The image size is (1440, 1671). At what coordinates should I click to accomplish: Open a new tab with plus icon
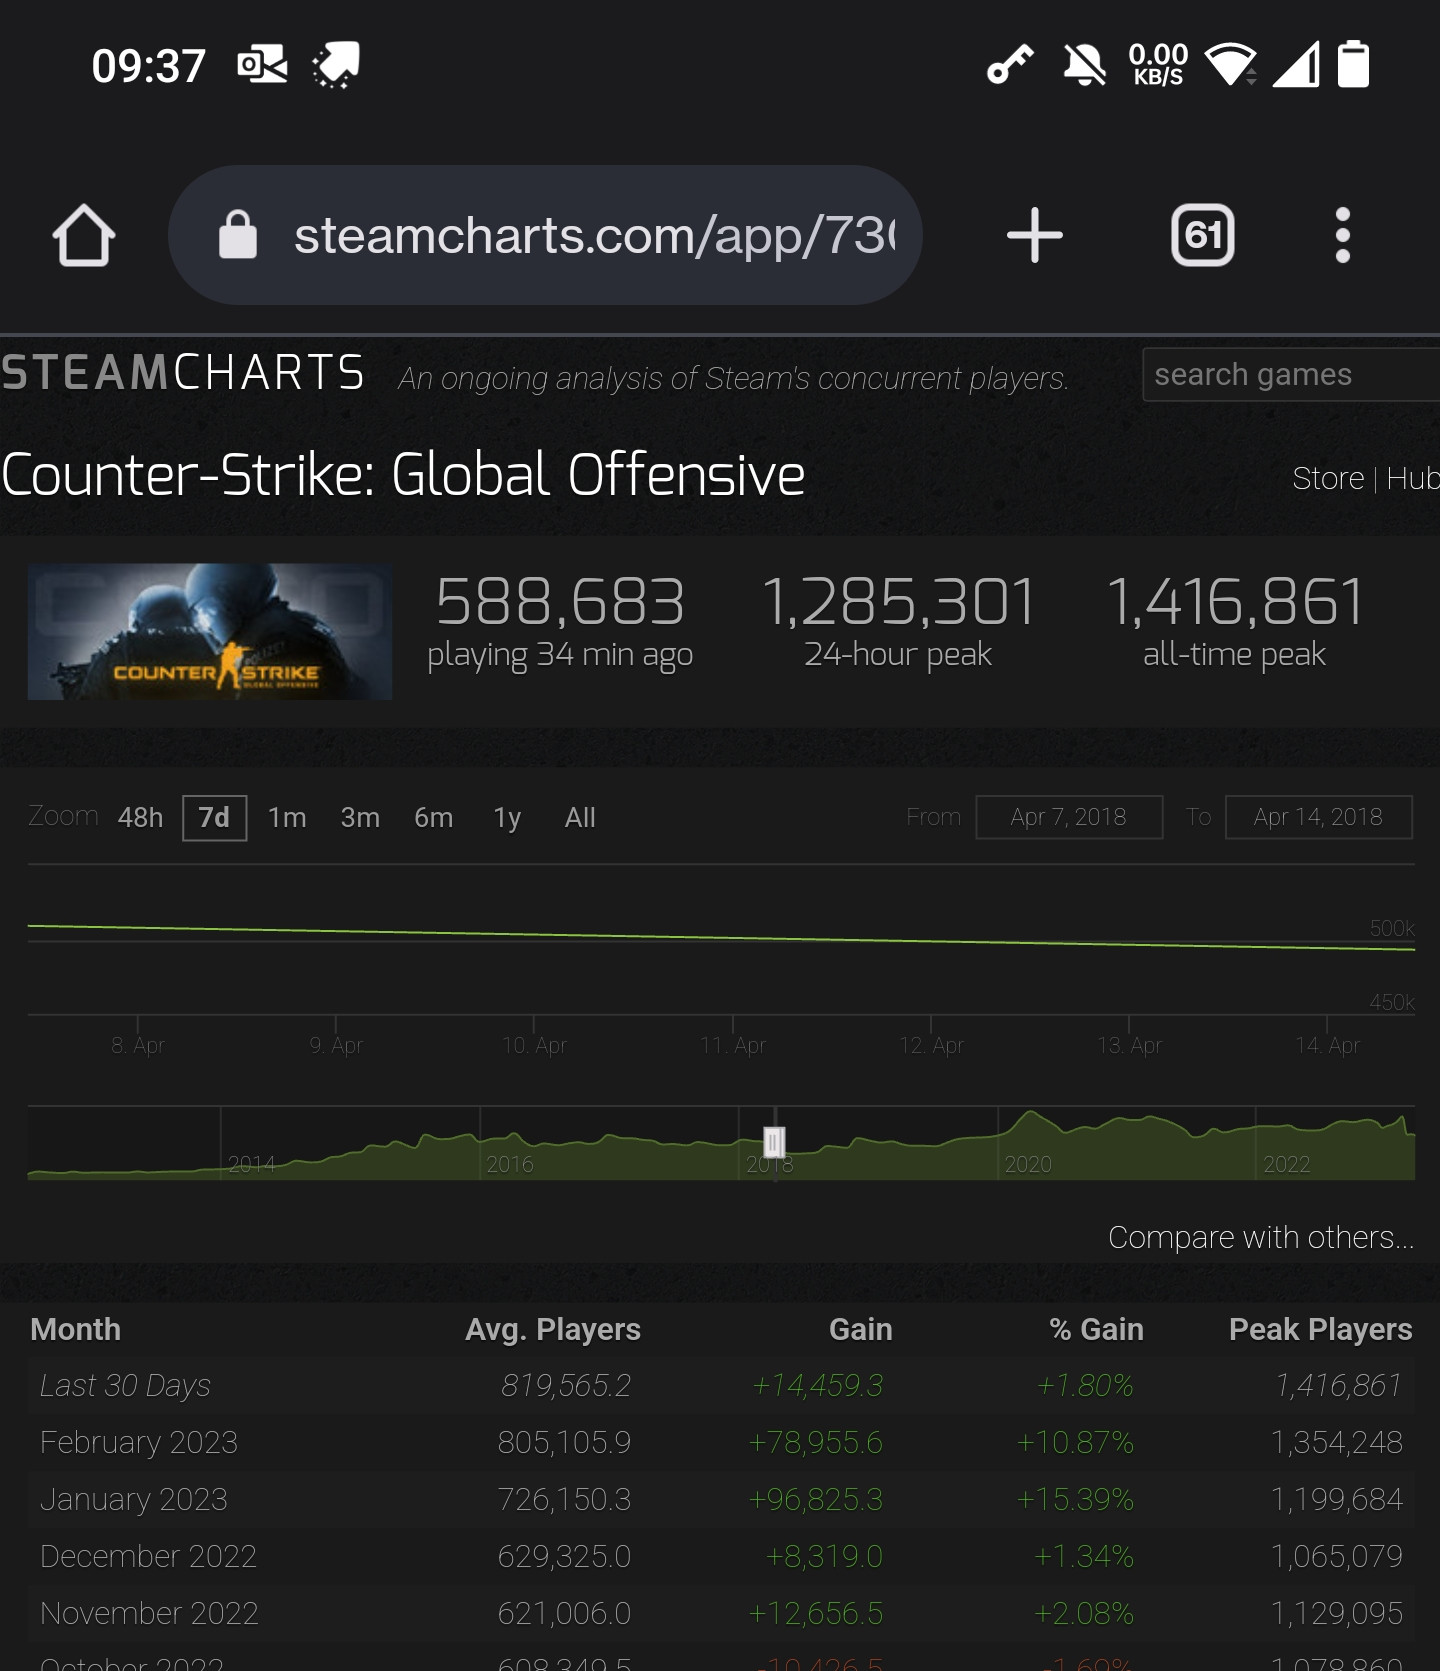coord(1034,236)
